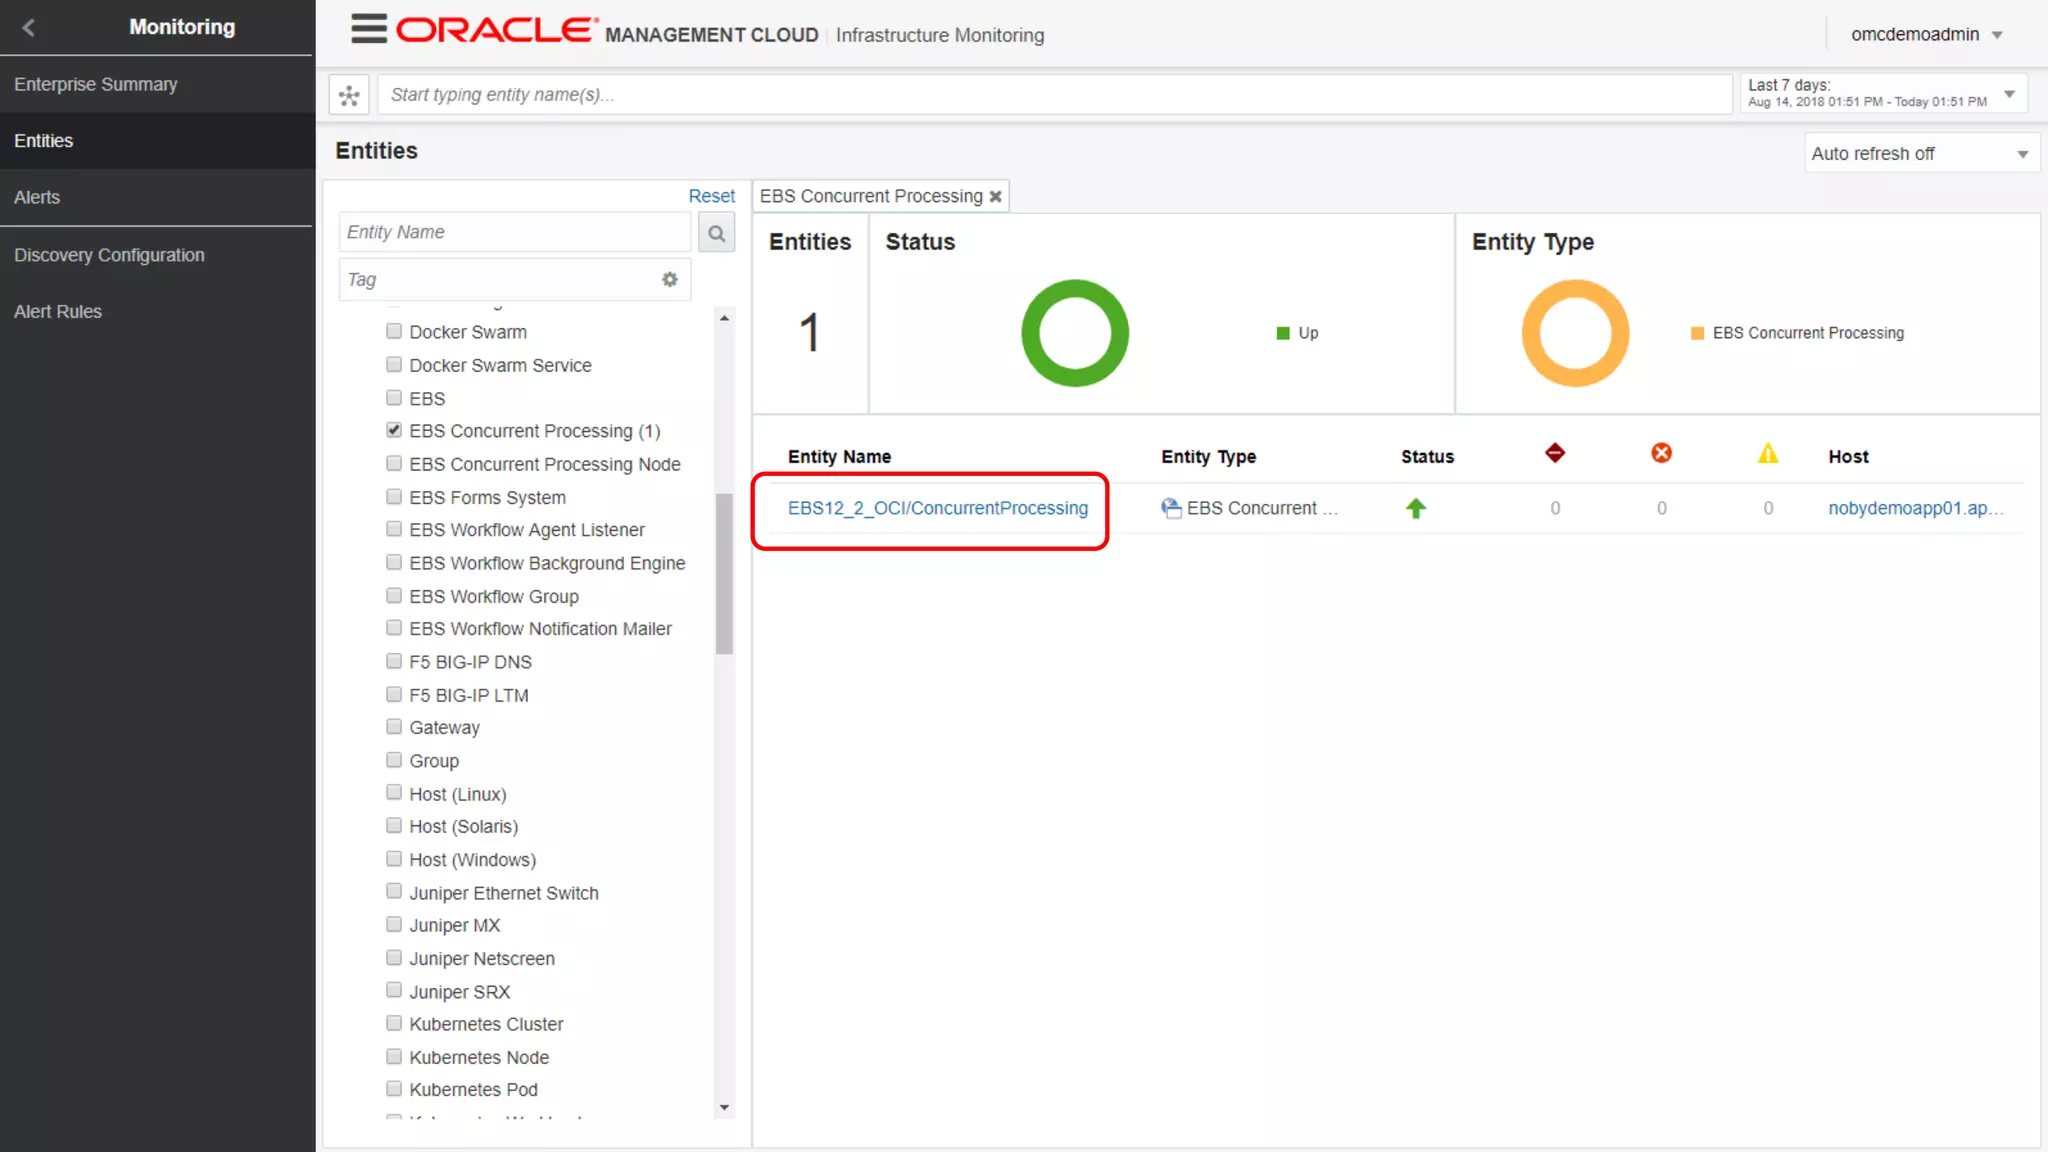
Task: Open the Auto refresh off dropdown
Action: 1921,153
